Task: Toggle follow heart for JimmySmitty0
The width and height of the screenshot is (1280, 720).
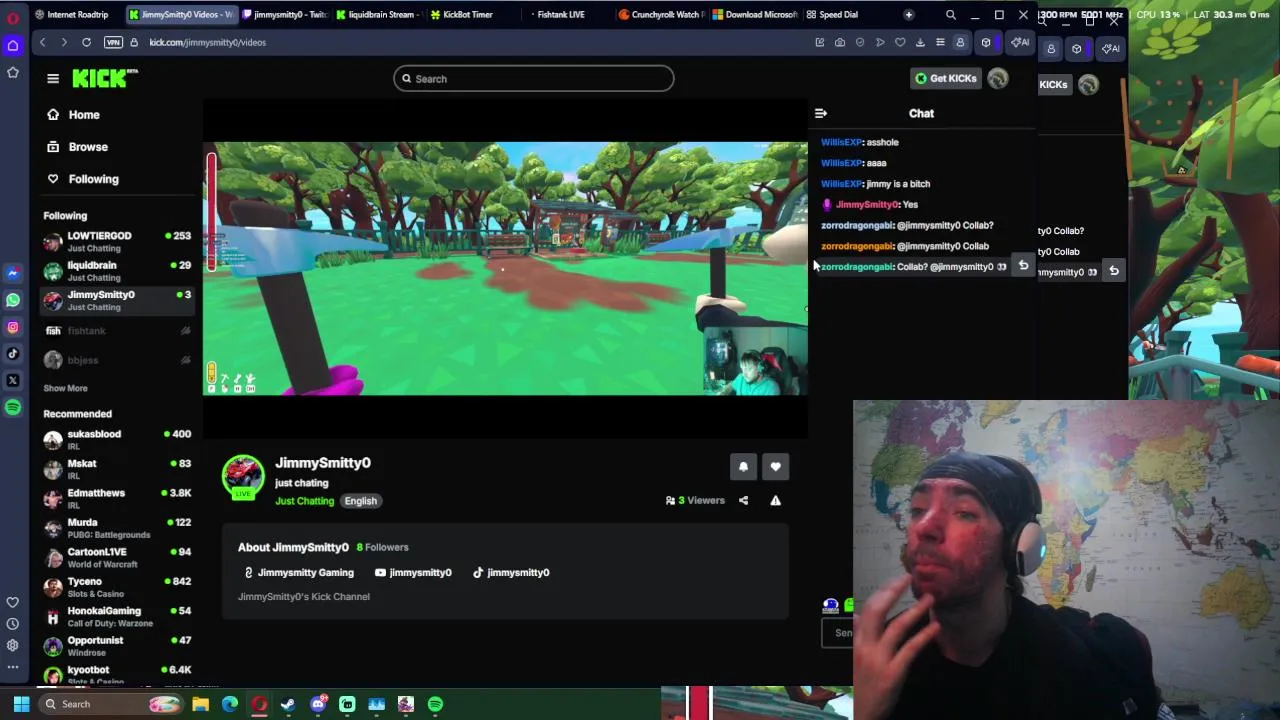Action: (775, 467)
